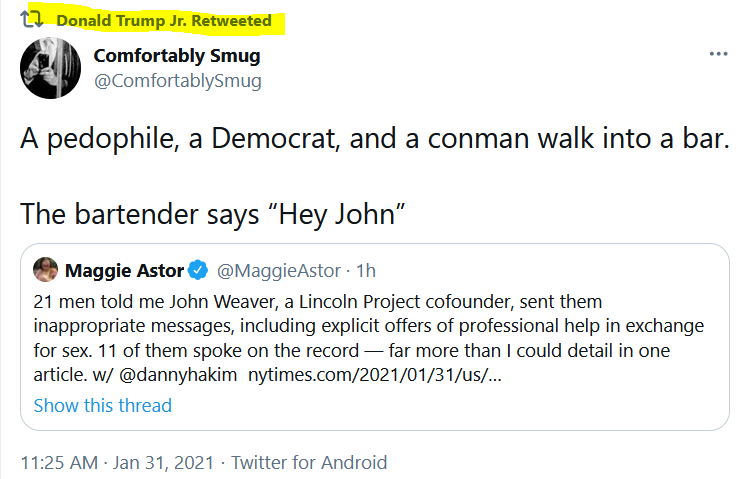Click Show this thread
This screenshot has width=742, height=479.
(x=103, y=406)
